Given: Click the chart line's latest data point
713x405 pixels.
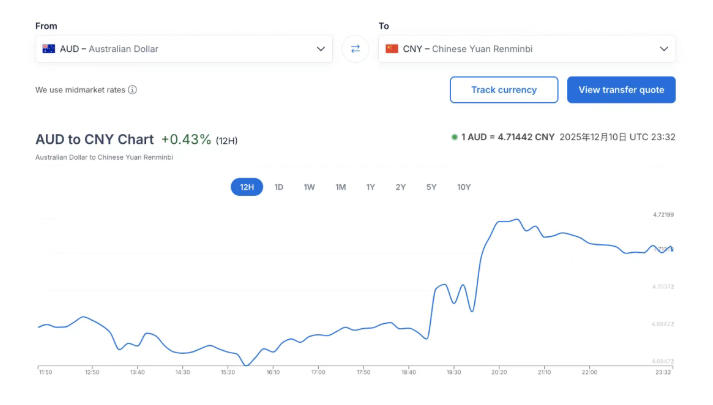Looking at the screenshot, I should coord(672,249).
